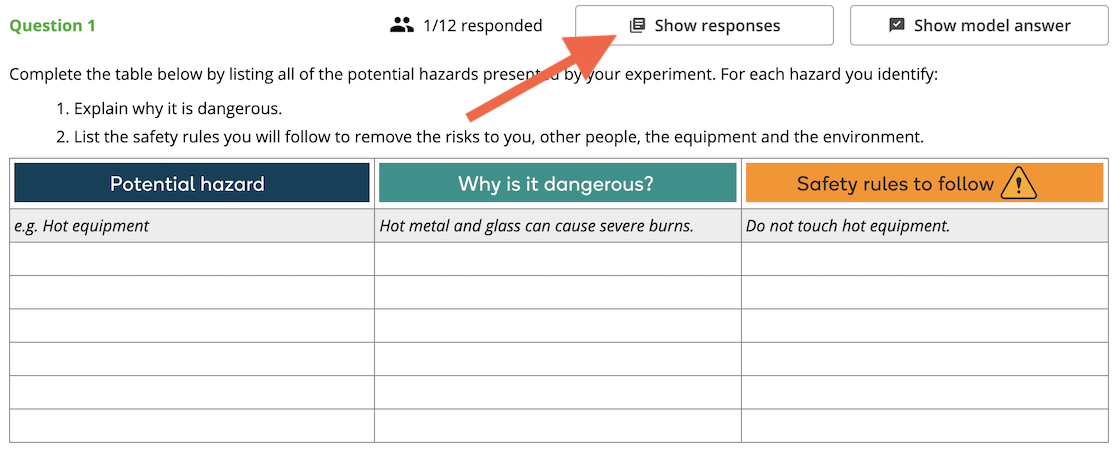This screenshot has width=1120, height=455.
Task: Select the 'e.g. Hot equipment' example cell
Action: click(x=192, y=226)
